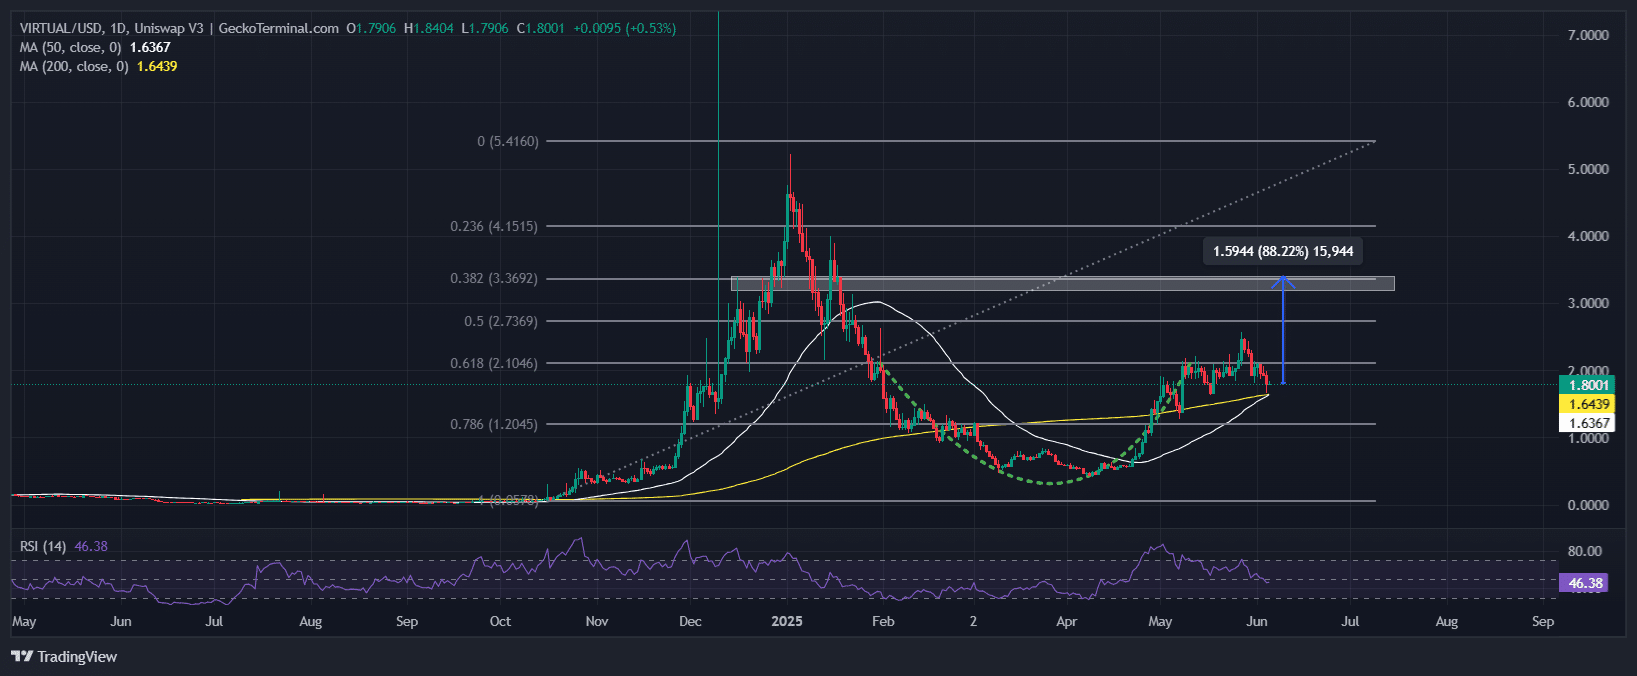This screenshot has height=676, width=1637.
Task: Click the 0.382 (3.3692) Fibonacci label
Action: (x=494, y=278)
